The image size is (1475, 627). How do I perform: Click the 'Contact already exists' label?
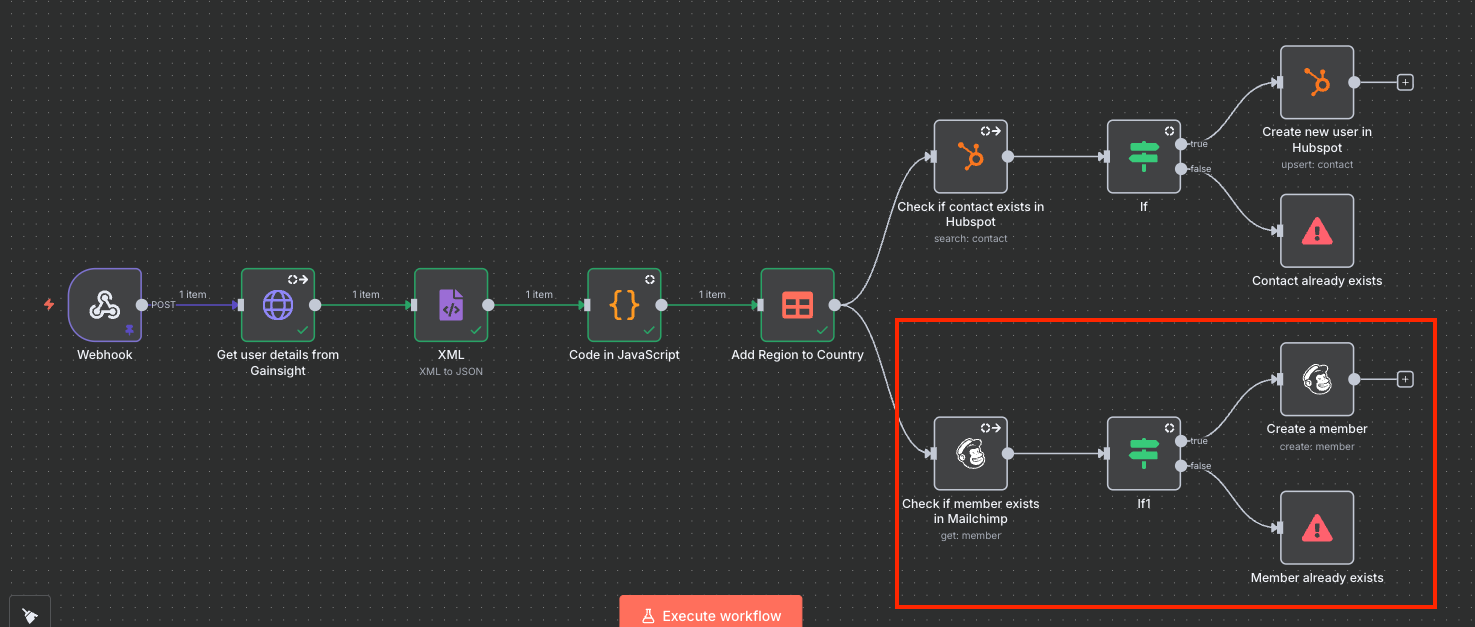1317,281
